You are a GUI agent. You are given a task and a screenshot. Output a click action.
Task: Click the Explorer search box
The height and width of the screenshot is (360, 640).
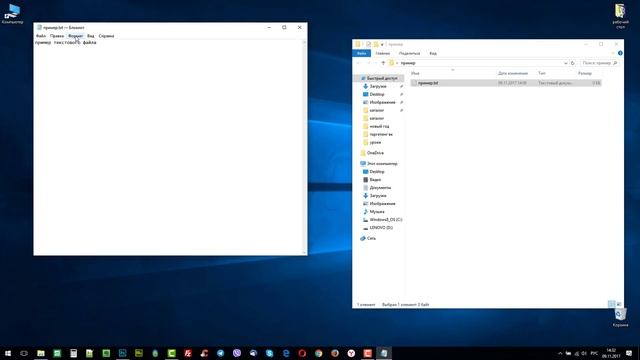(x=599, y=63)
